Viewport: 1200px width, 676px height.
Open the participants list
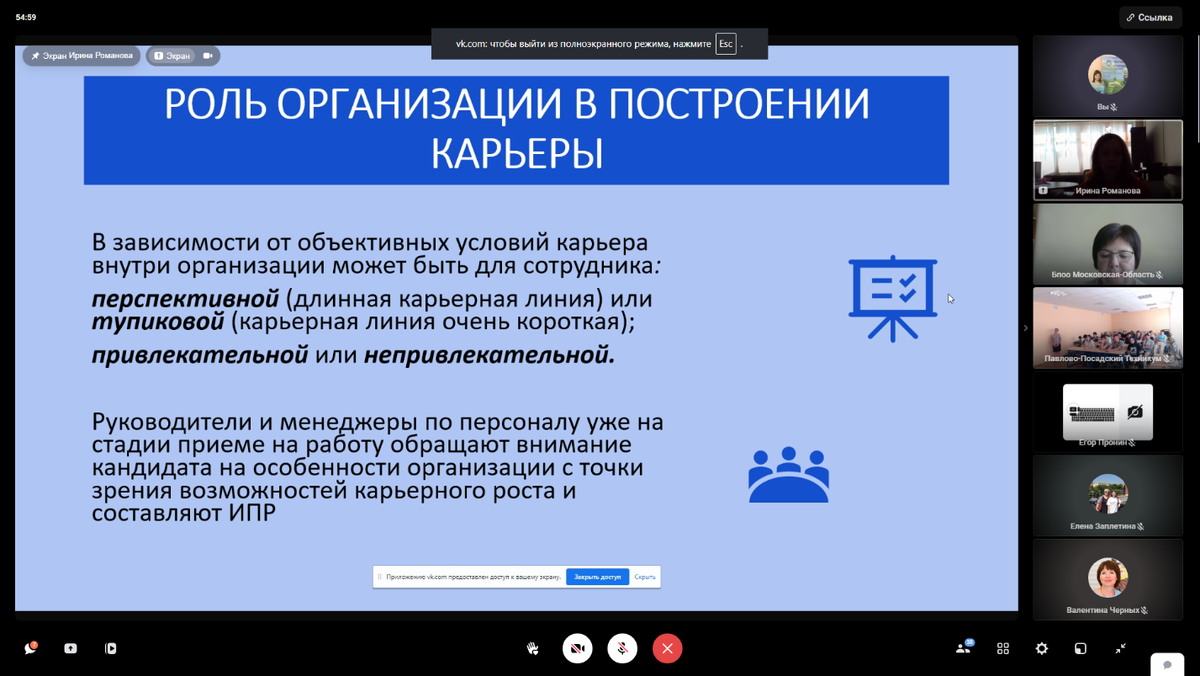click(x=964, y=647)
